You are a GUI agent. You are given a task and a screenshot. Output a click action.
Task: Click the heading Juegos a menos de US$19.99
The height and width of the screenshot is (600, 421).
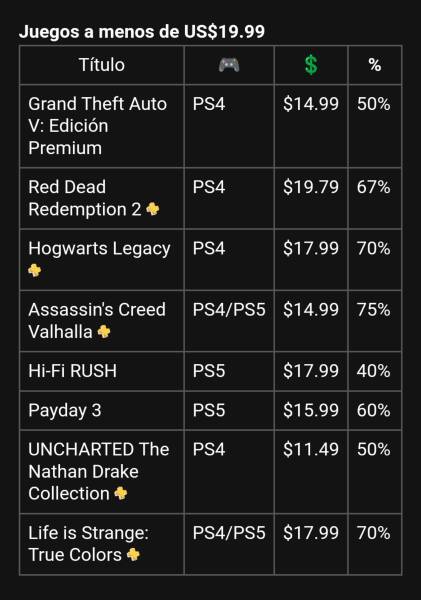pyautogui.click(x=142, y=31)
